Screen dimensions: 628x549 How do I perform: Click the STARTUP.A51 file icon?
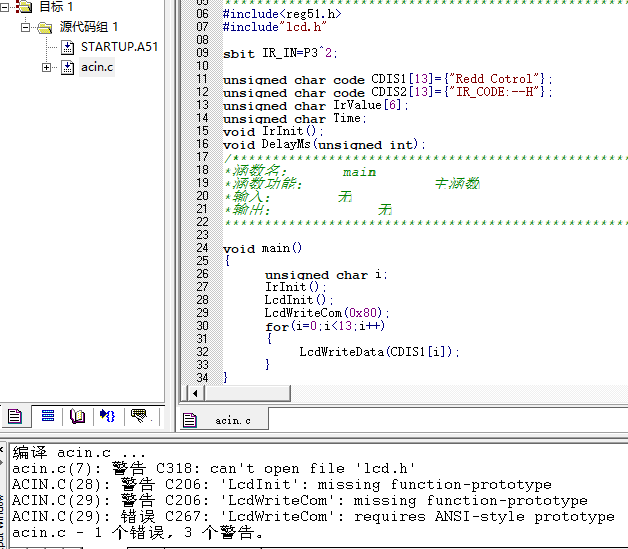67,47
